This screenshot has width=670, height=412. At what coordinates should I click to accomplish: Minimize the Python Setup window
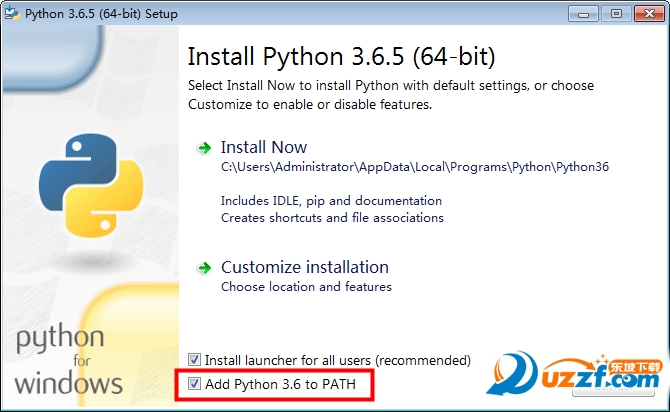[x=584, y=12]
